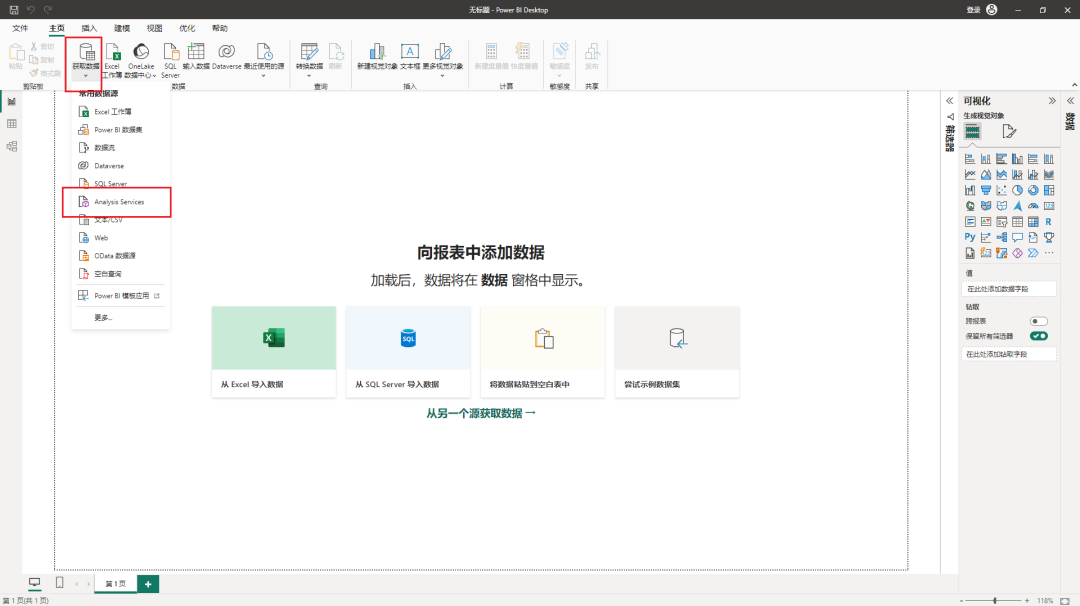Click the Save icon in title bar
This screenshot has width=1080, height=606.
(x=14, y=10)
